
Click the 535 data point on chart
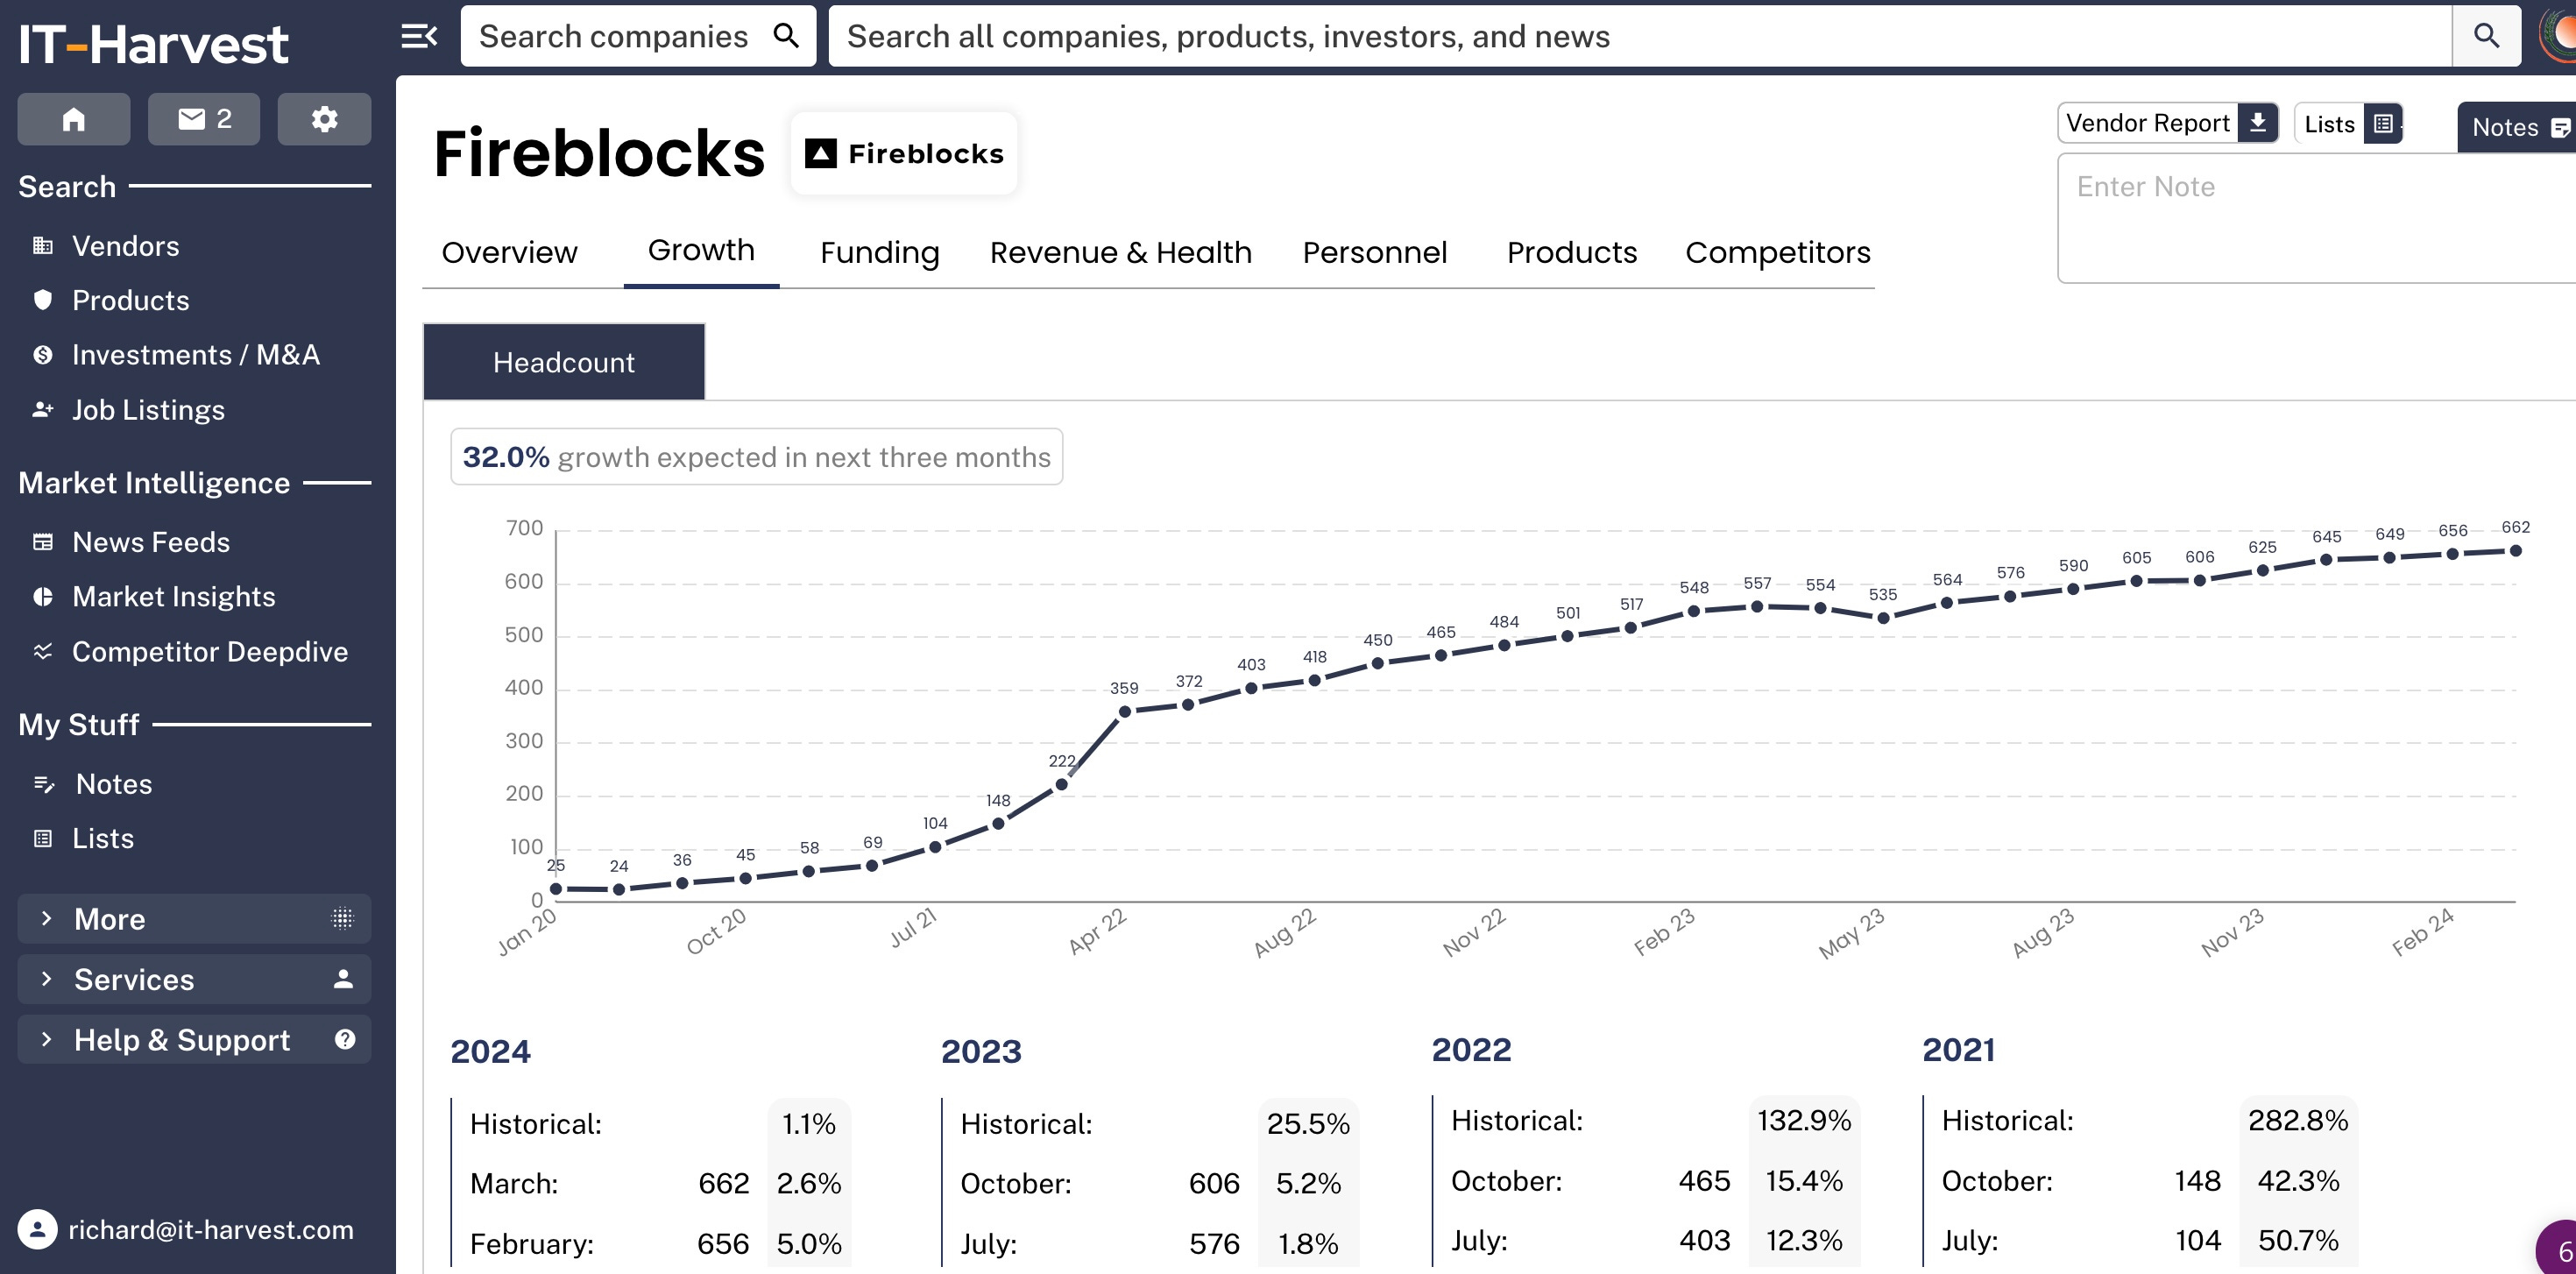click(x=1883, y=618)
